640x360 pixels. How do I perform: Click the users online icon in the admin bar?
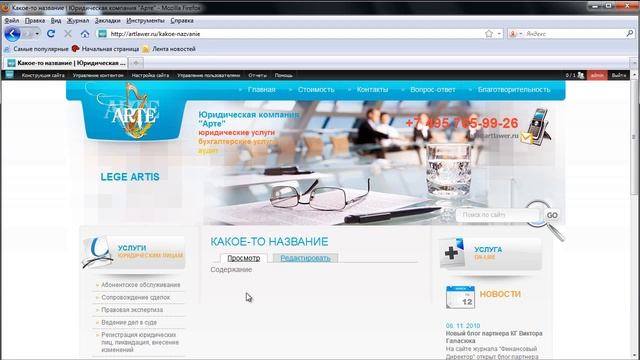point(581,75)
